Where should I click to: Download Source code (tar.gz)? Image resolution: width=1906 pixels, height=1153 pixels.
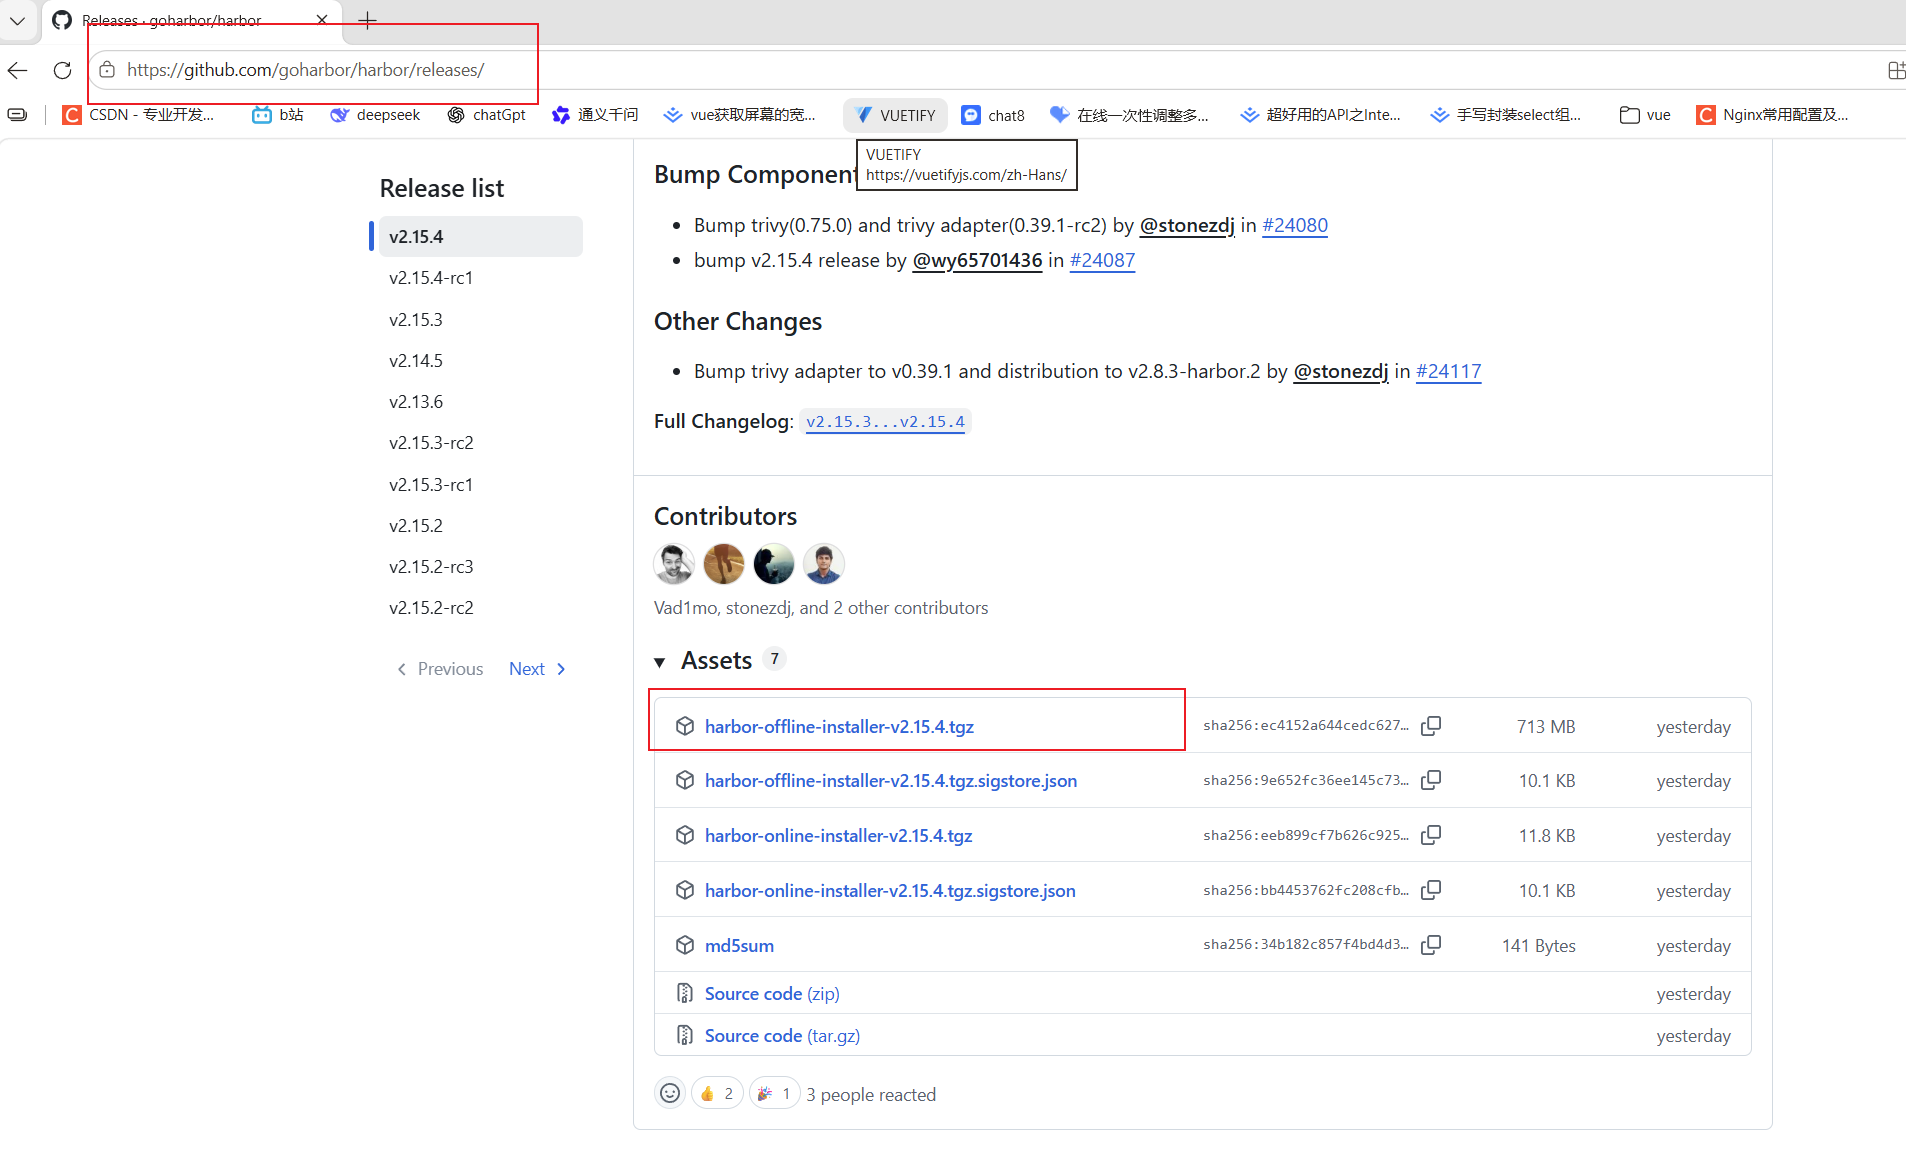pyautogui.click(x=782, y=1036)
